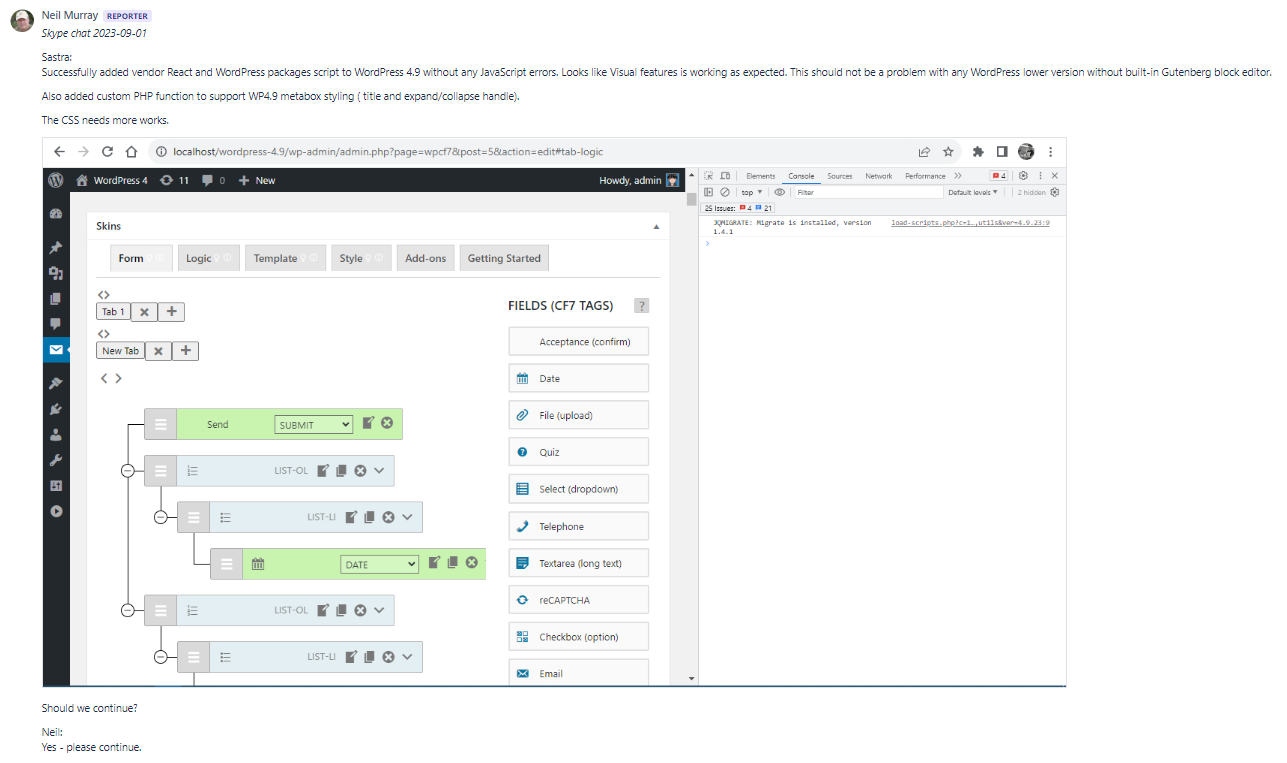Switch to the Logic tab
This screenshot has height=763, width=1287.
pyautogui.click(x=199, y=258)
